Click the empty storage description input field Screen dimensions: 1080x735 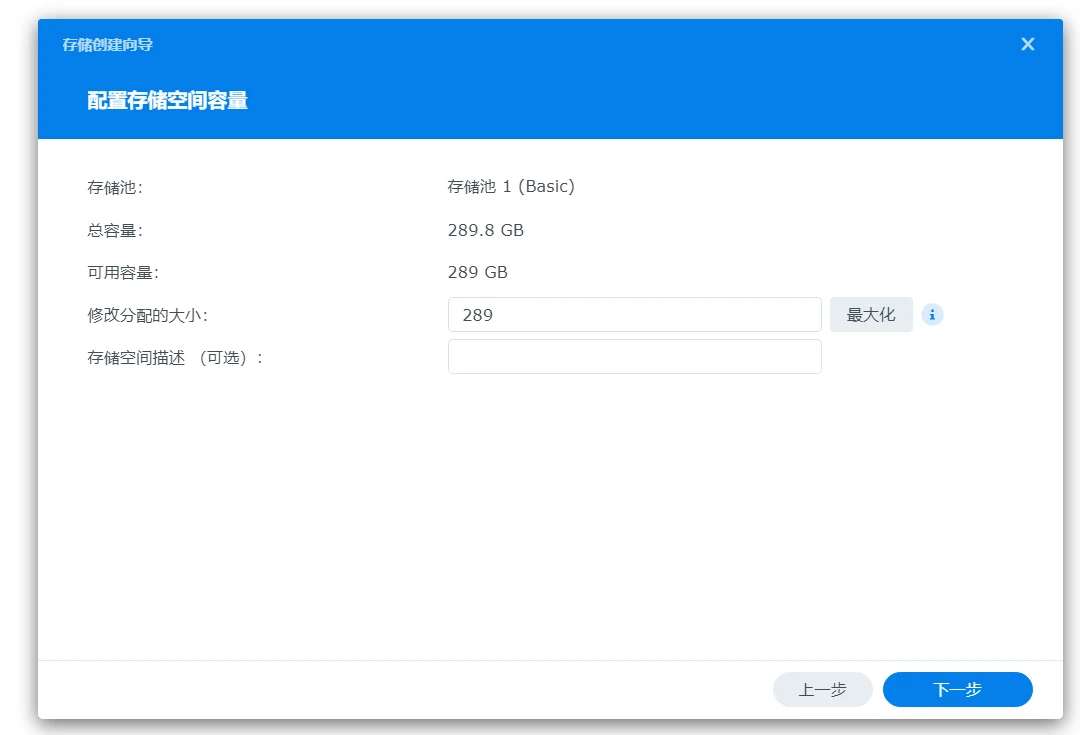634,357
